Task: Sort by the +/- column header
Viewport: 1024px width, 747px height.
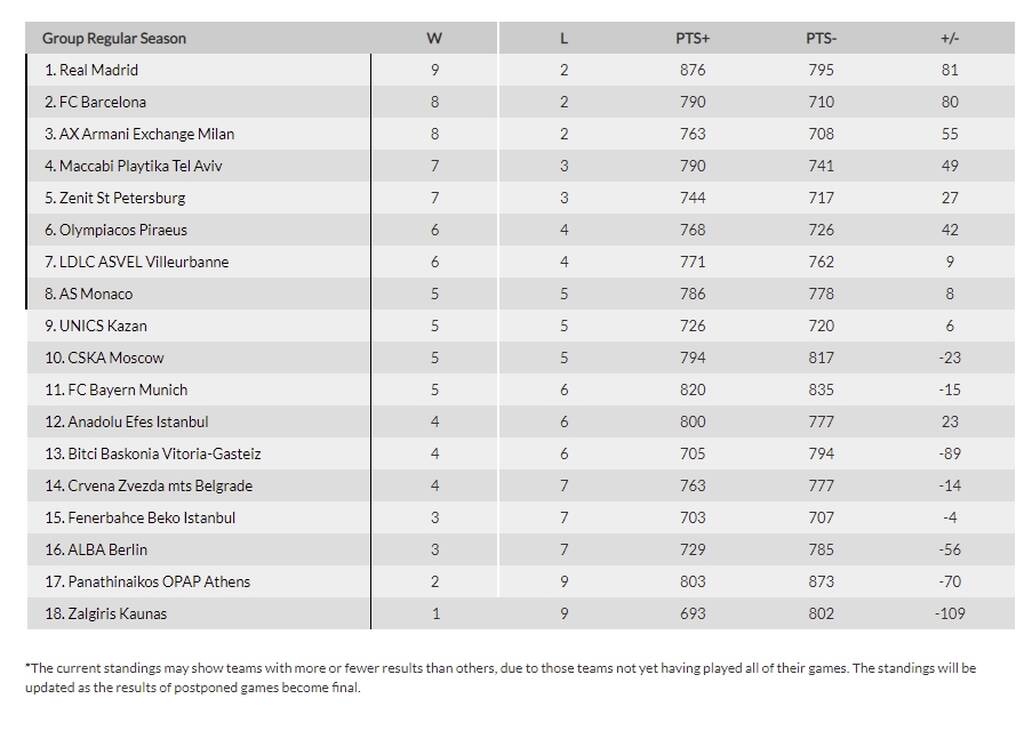Action: [950, 39]
